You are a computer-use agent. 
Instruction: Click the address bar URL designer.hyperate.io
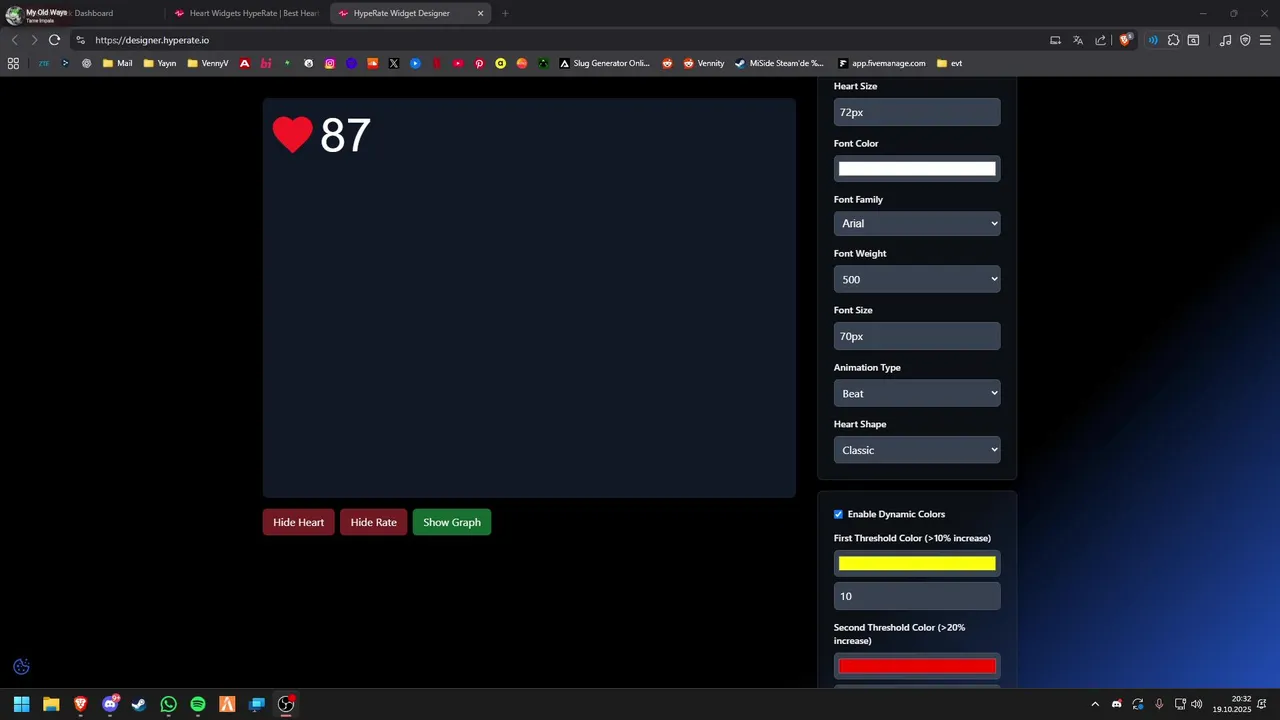coord(152,40)
